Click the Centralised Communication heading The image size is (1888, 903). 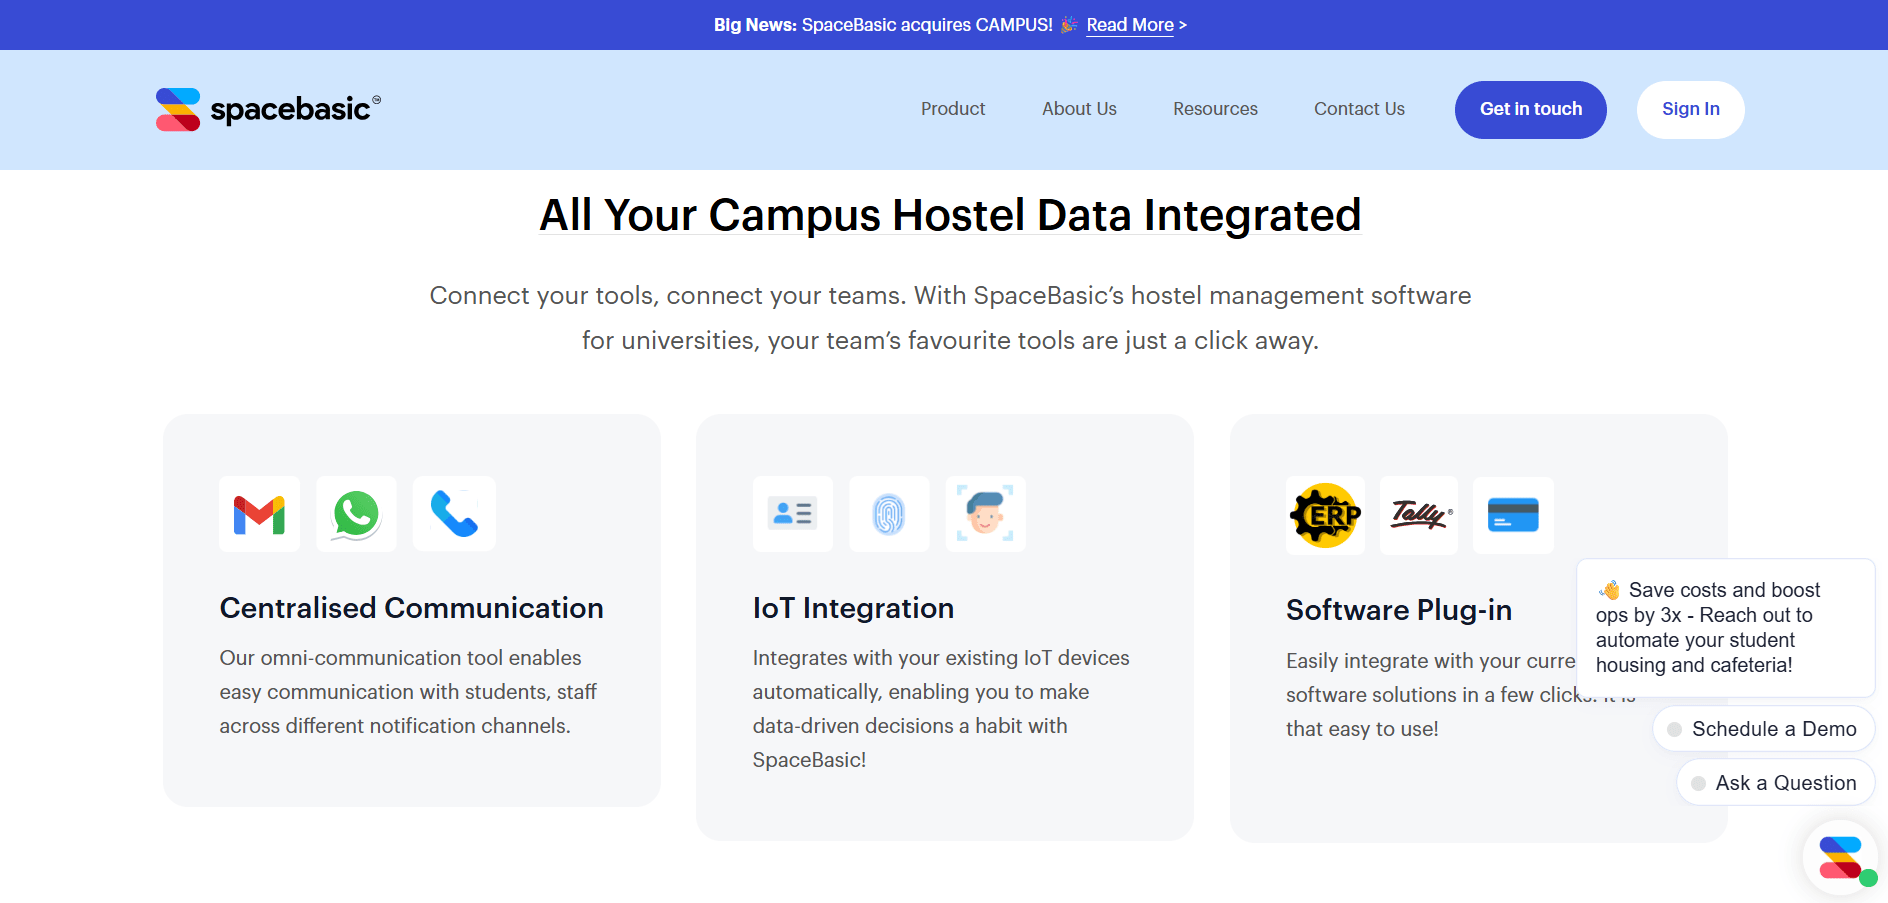pos(411,608)
